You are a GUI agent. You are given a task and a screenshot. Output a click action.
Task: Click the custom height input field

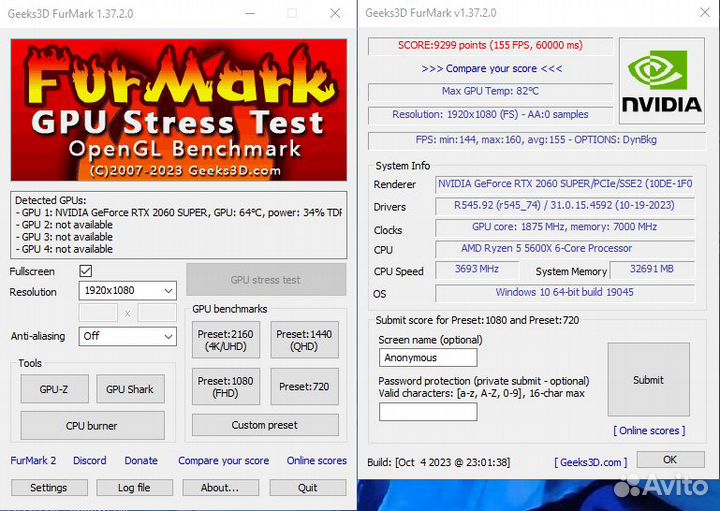point(157,313)
